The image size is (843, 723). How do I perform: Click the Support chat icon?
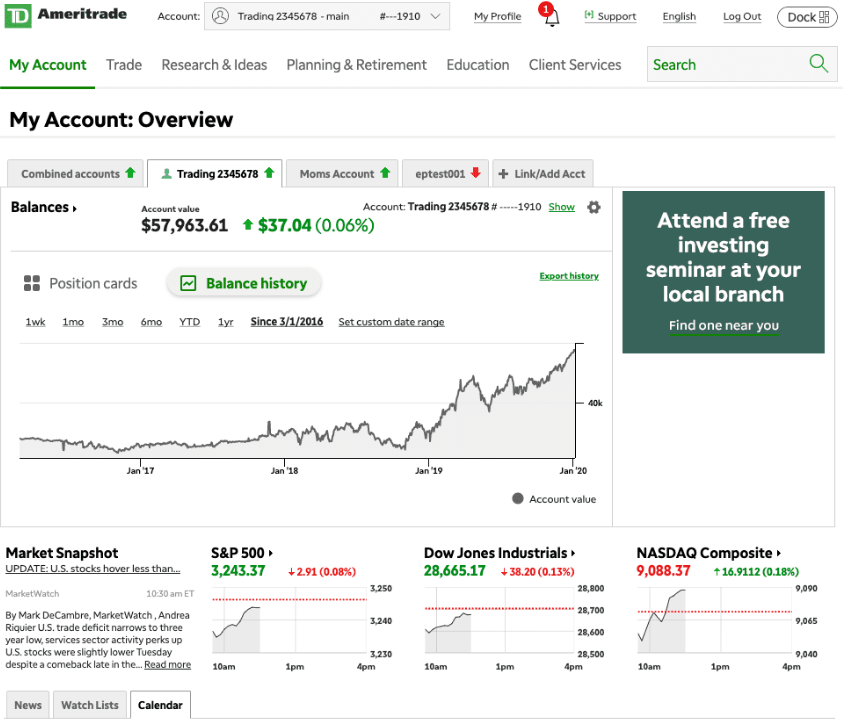point(589,15)
